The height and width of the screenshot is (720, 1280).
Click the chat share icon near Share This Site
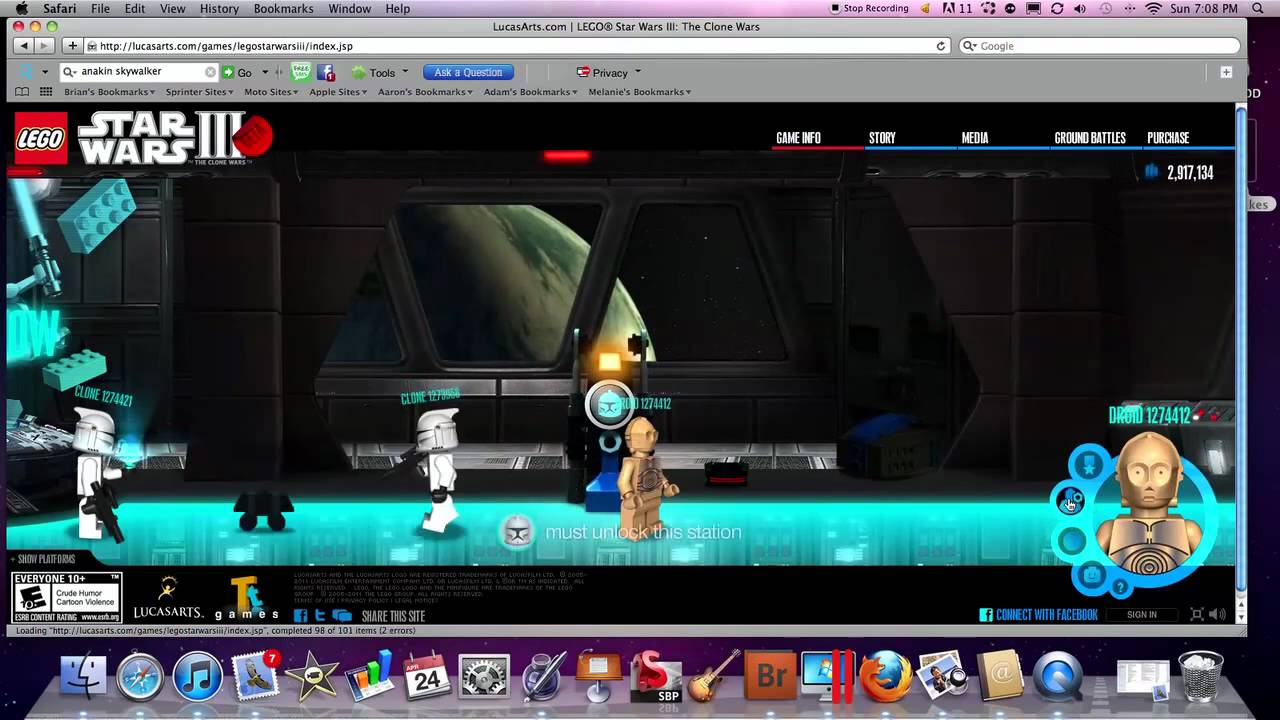(x=342, y=616)
